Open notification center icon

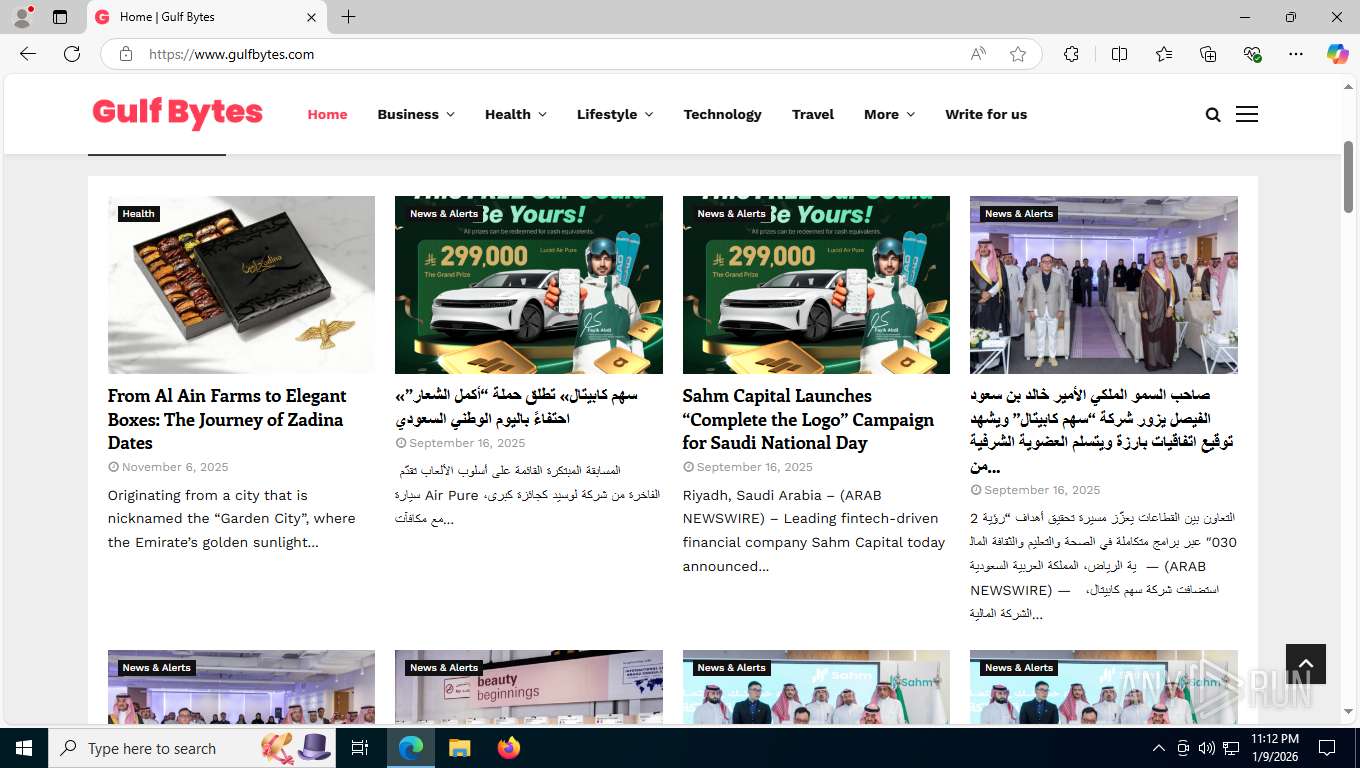[1327, 748]
